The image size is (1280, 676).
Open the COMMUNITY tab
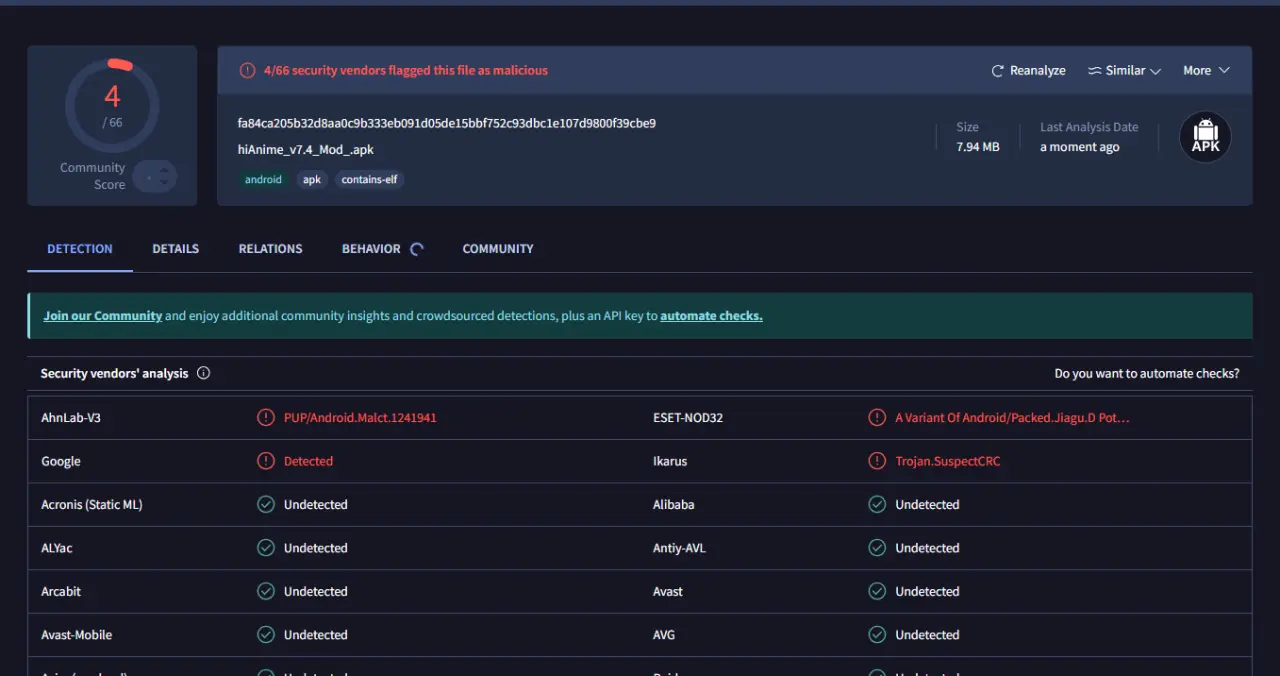pos(498,249)
